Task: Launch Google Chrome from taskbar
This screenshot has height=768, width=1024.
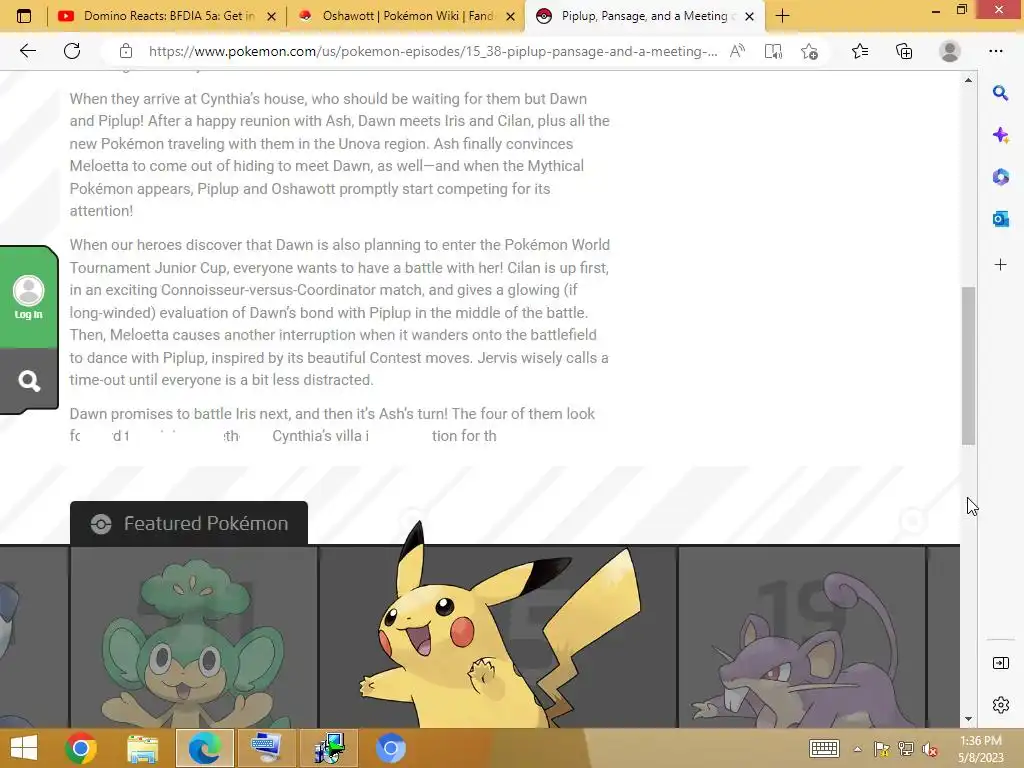Action: [81, 748]
